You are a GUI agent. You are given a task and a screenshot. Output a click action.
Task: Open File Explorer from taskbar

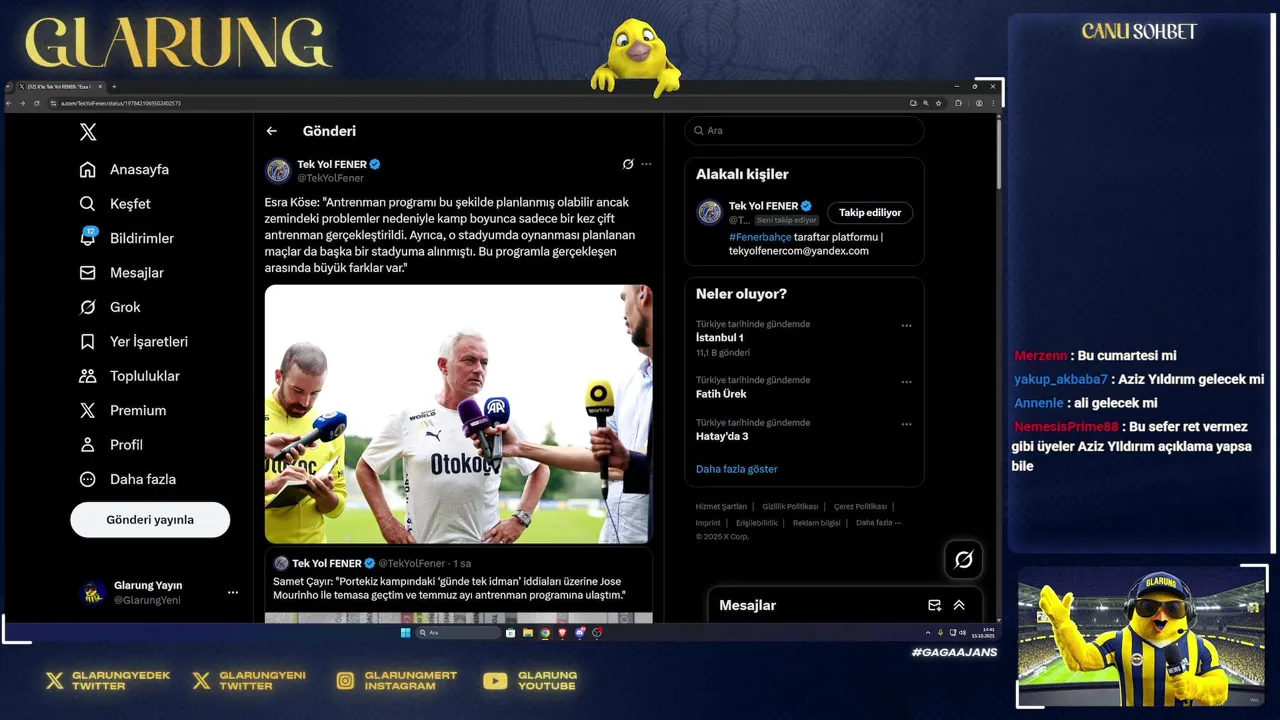528,633
